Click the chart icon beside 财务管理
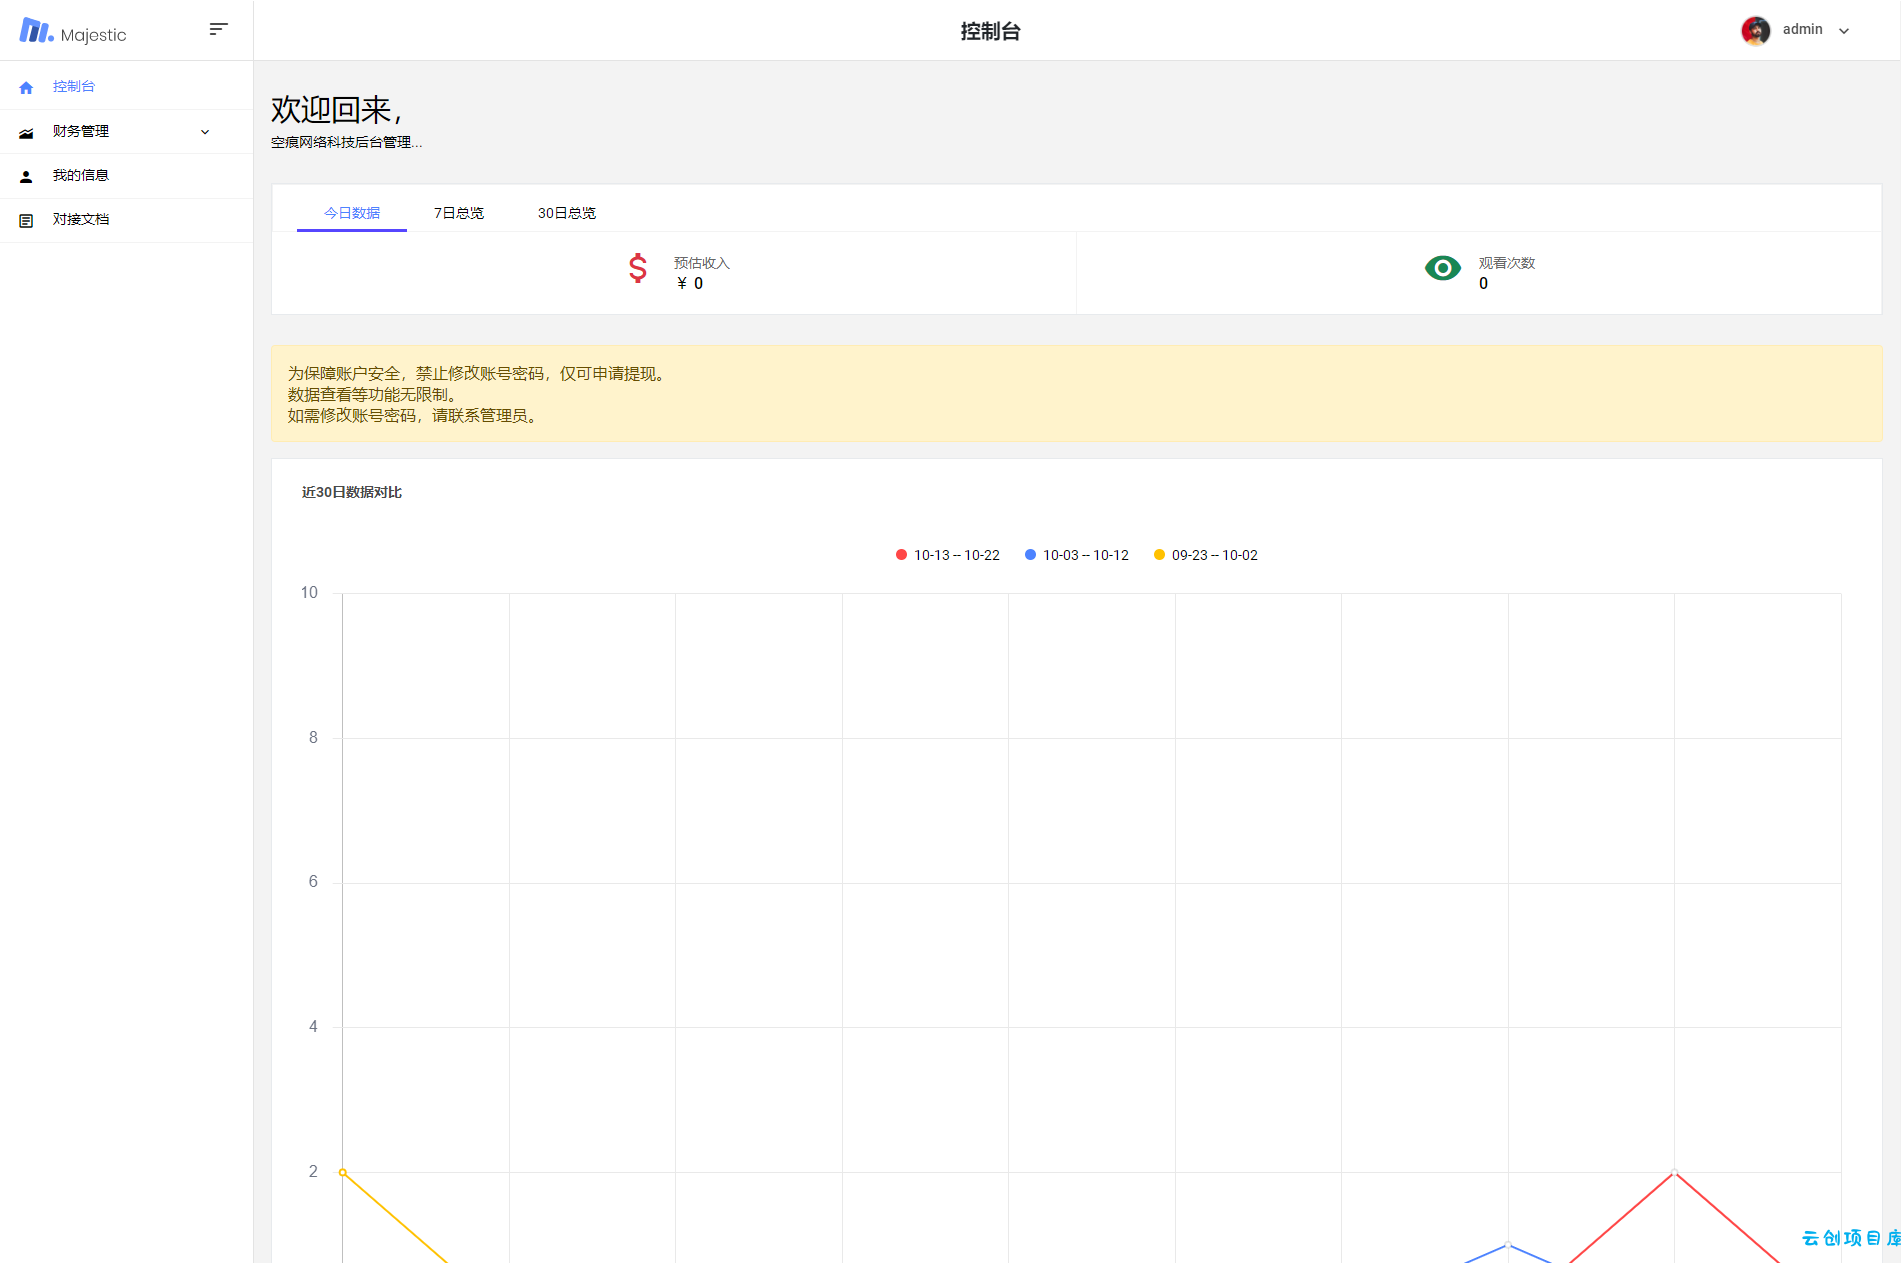Image resolution: width=1901 pixels, height=1263 pixels. [x=26, y=132]
